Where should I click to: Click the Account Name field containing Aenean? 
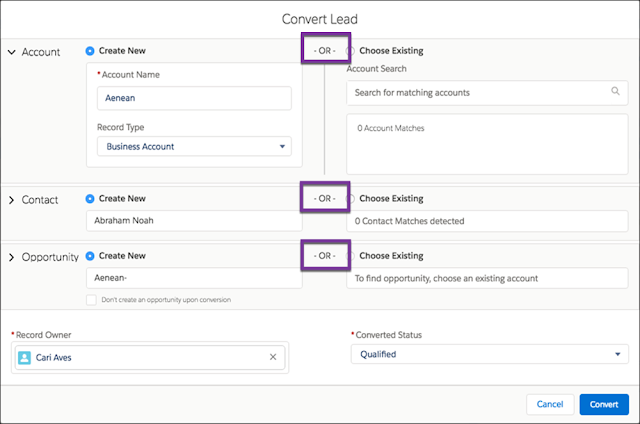coord(194,98)
